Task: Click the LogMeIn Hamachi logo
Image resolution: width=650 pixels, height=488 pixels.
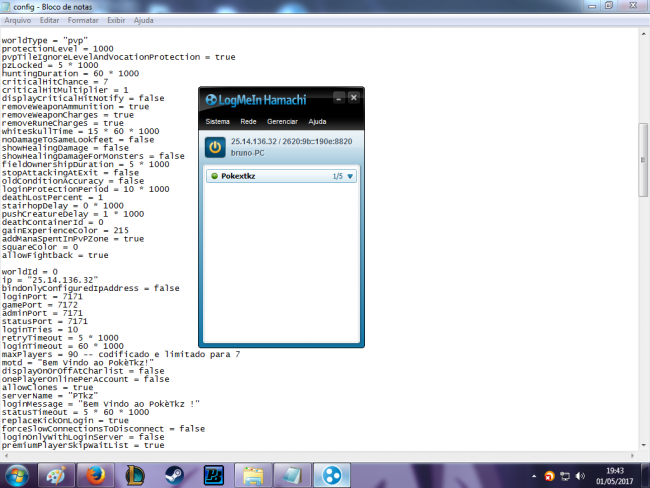Action: point(256,100)
